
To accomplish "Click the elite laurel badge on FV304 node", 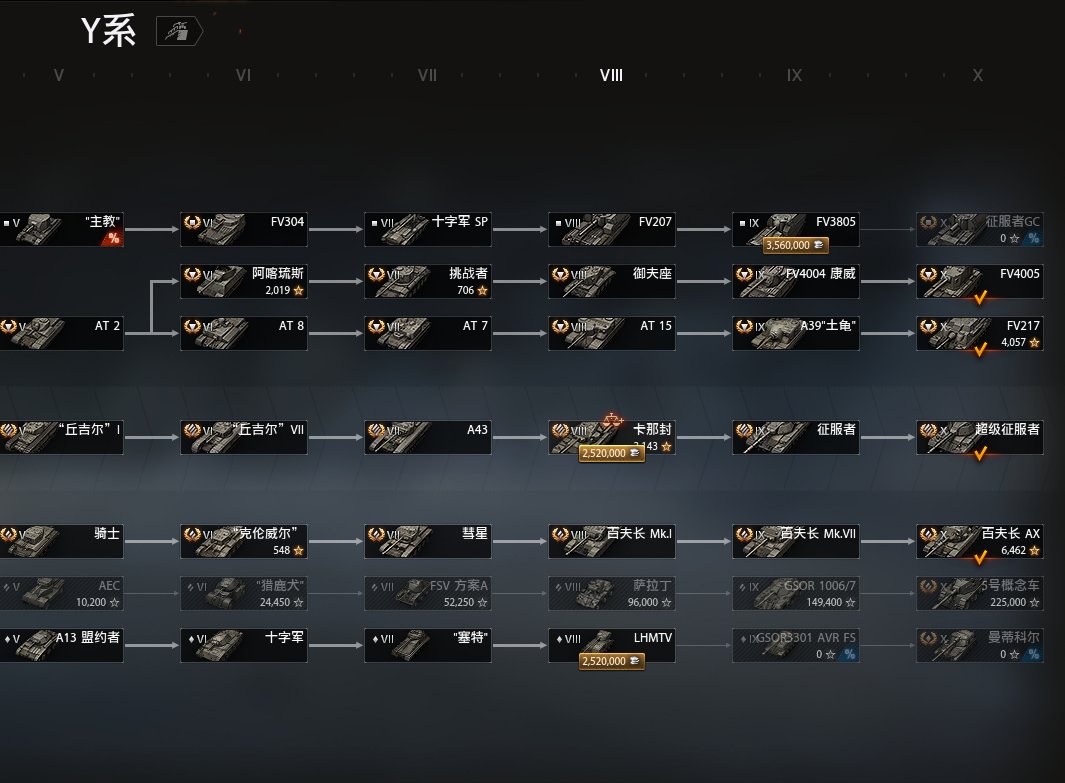I will point(193,222).
